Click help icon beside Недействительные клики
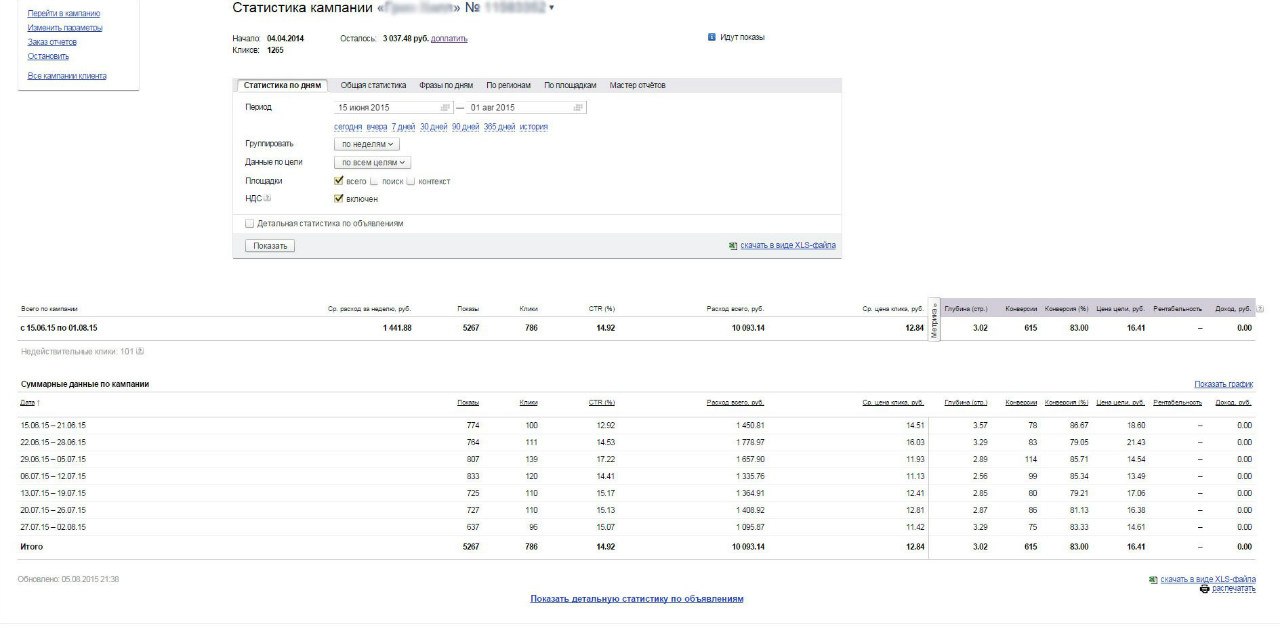The height and width of the screenshot is (628, 1280). 140,351
